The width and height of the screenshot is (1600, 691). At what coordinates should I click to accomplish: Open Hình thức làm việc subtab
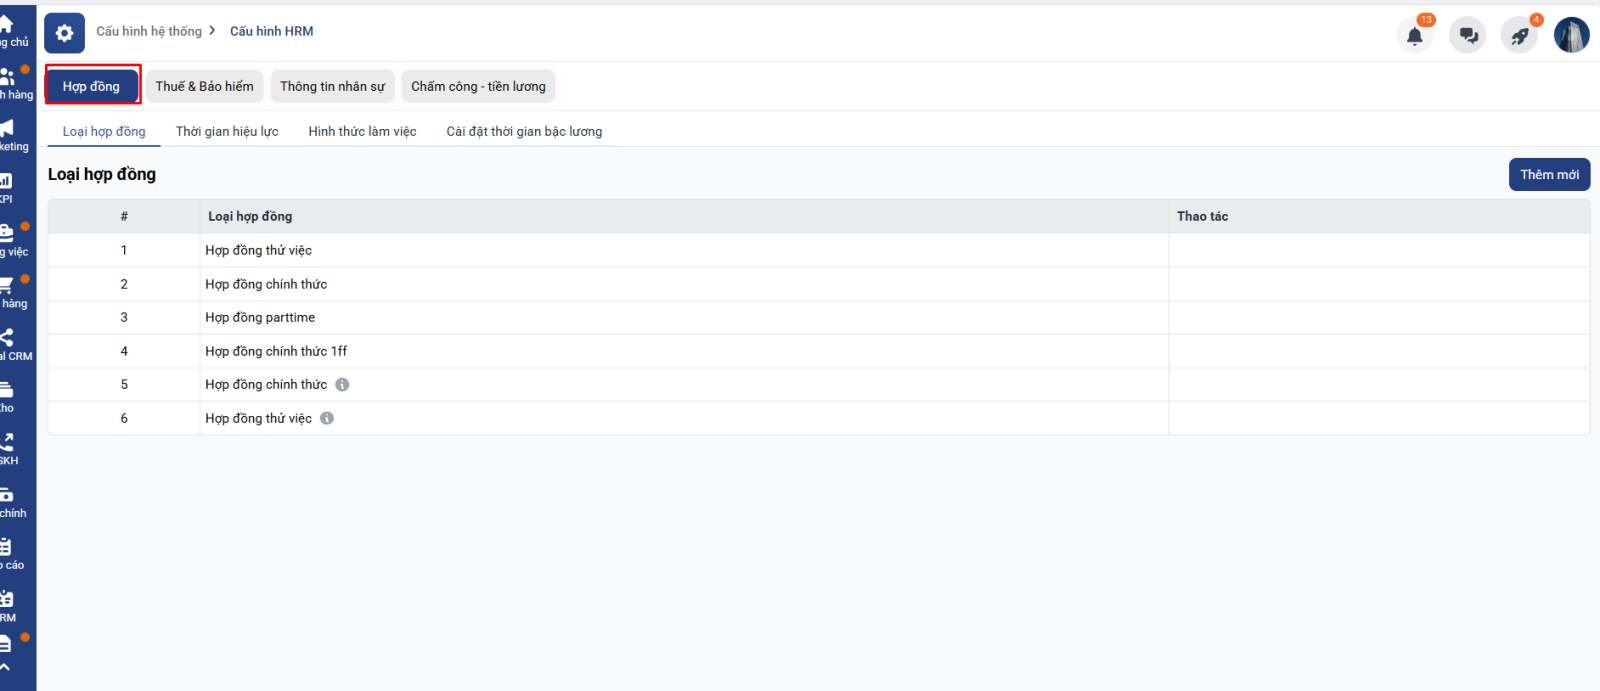pyautogui.click(x=362, y=132)
